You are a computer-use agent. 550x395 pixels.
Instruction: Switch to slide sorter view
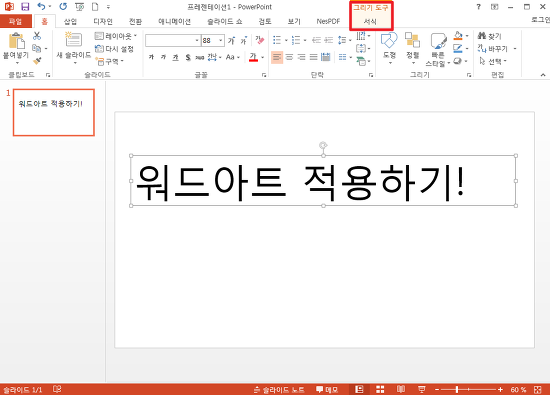tap(380, 389)
